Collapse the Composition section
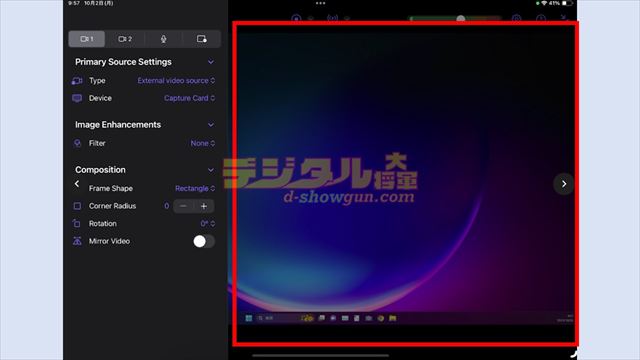 tap(211, 170)
